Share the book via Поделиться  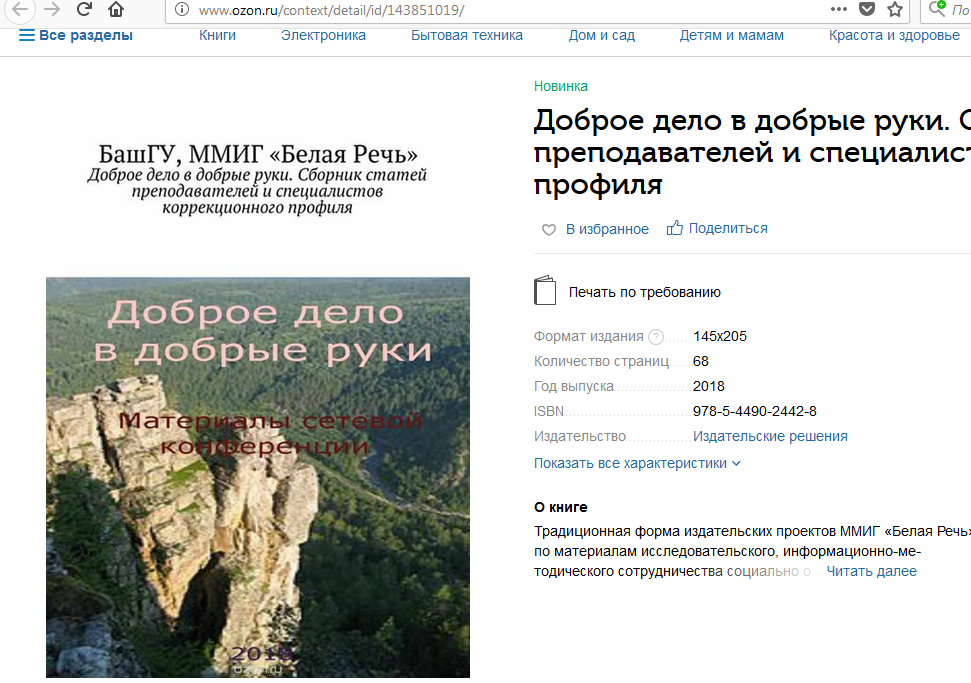pyautogui.click(x=717, y=229)
